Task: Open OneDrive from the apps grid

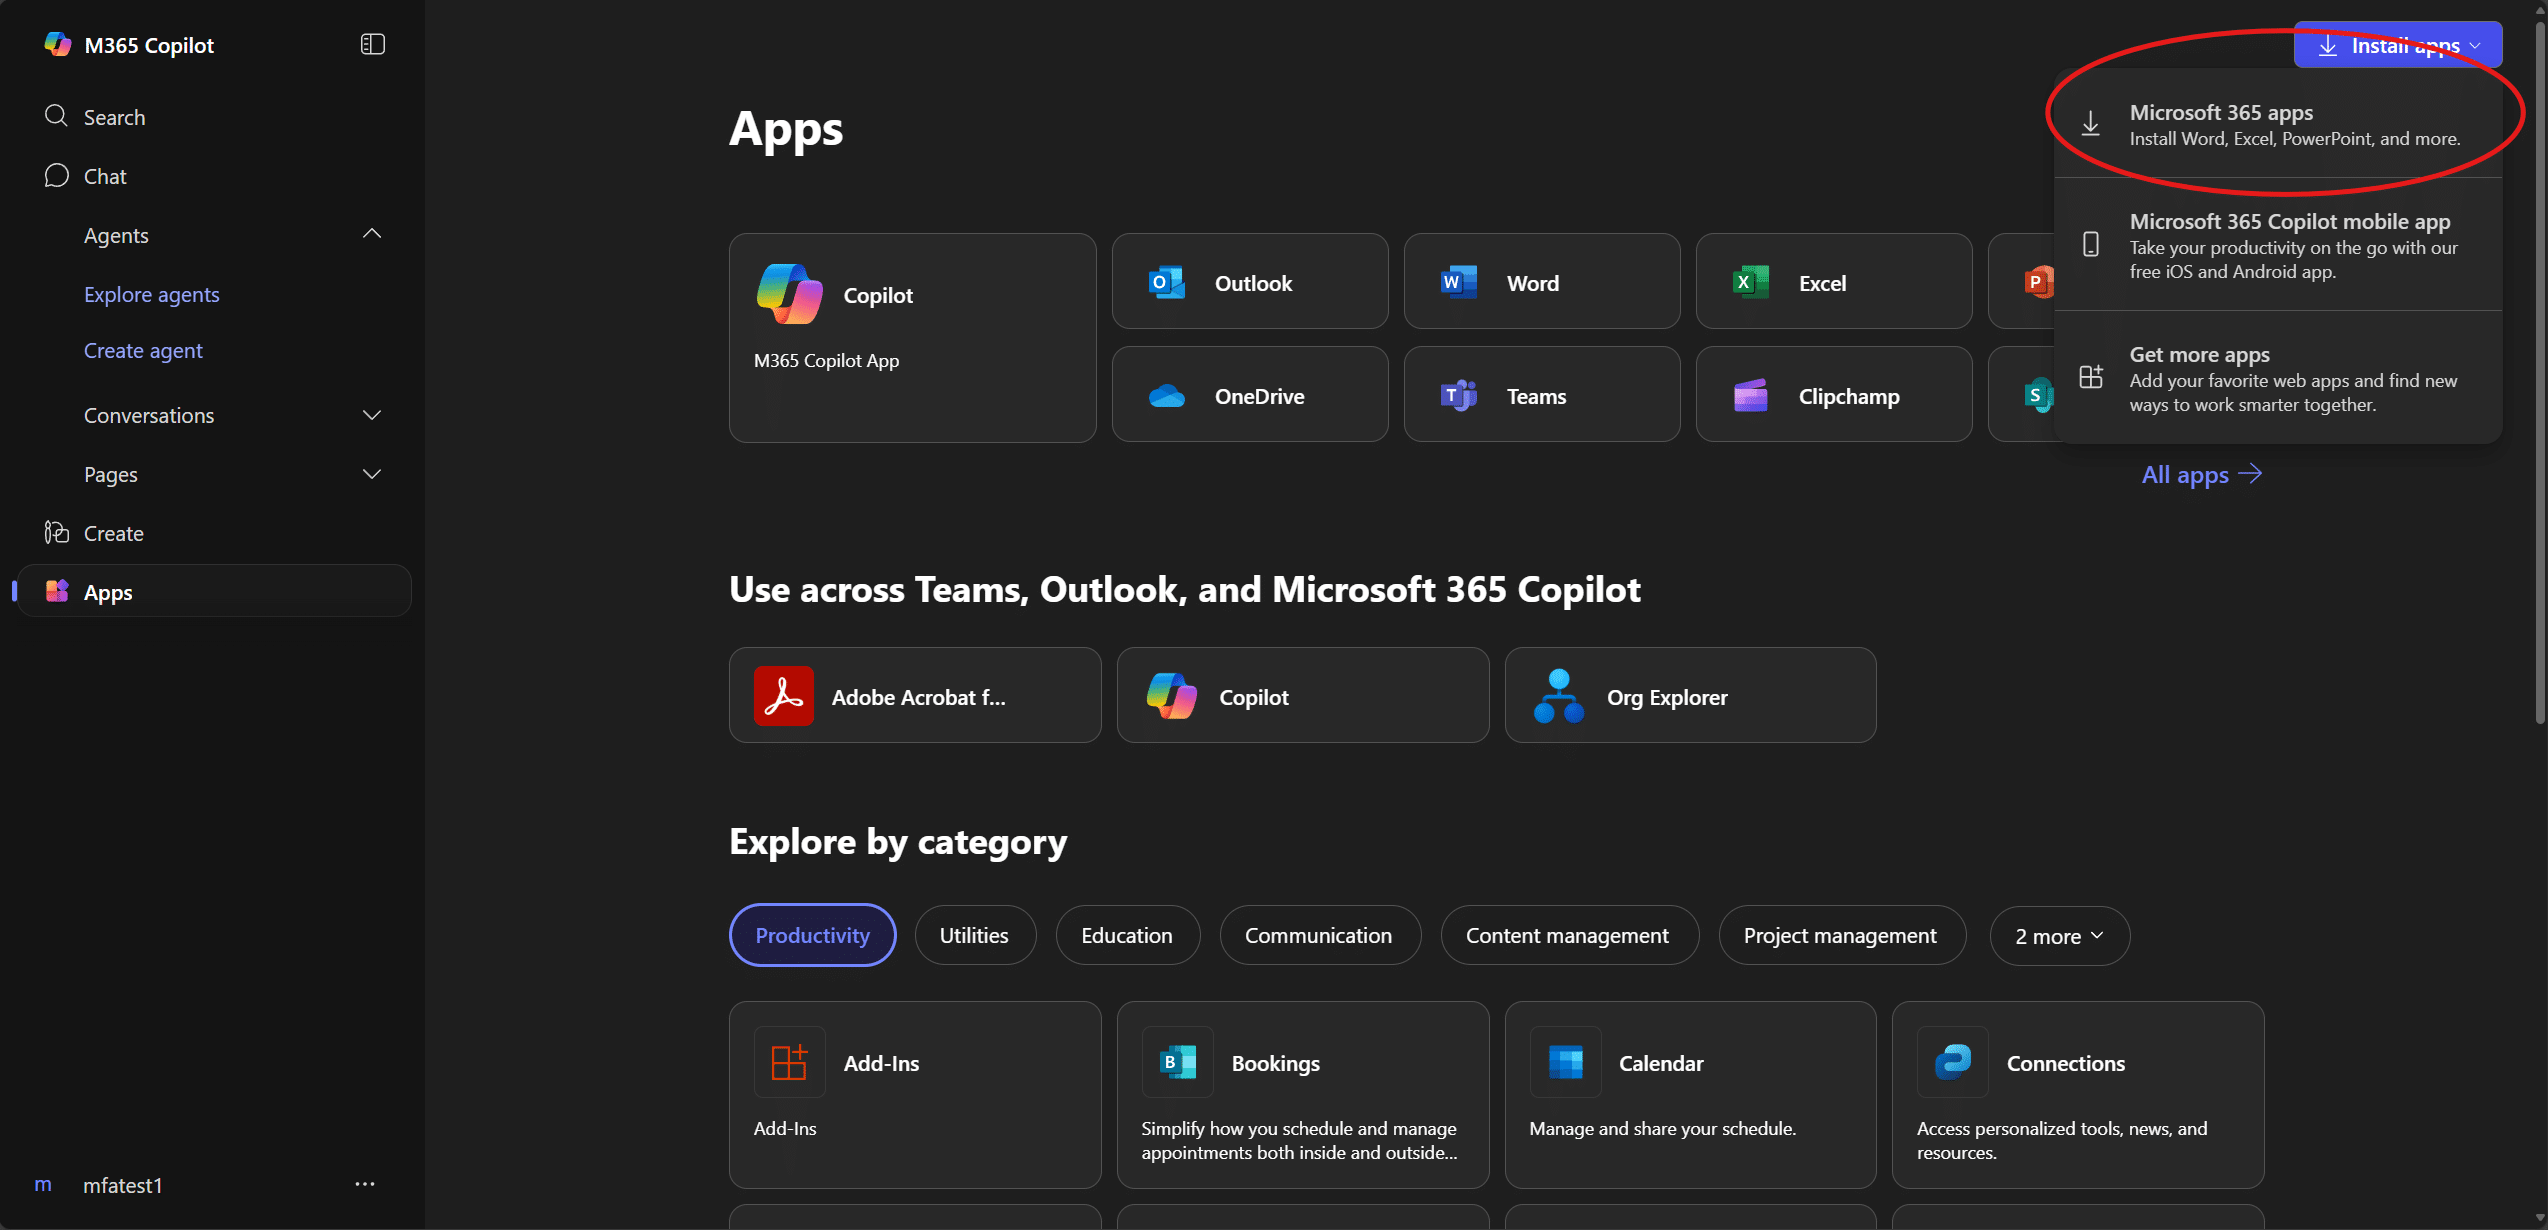Action: 1249,395
